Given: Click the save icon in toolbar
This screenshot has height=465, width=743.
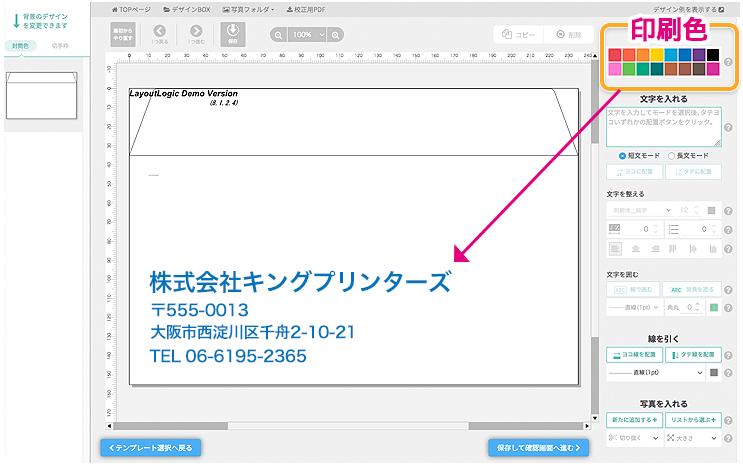Looking at the screenshot, I should click(231, 36).
